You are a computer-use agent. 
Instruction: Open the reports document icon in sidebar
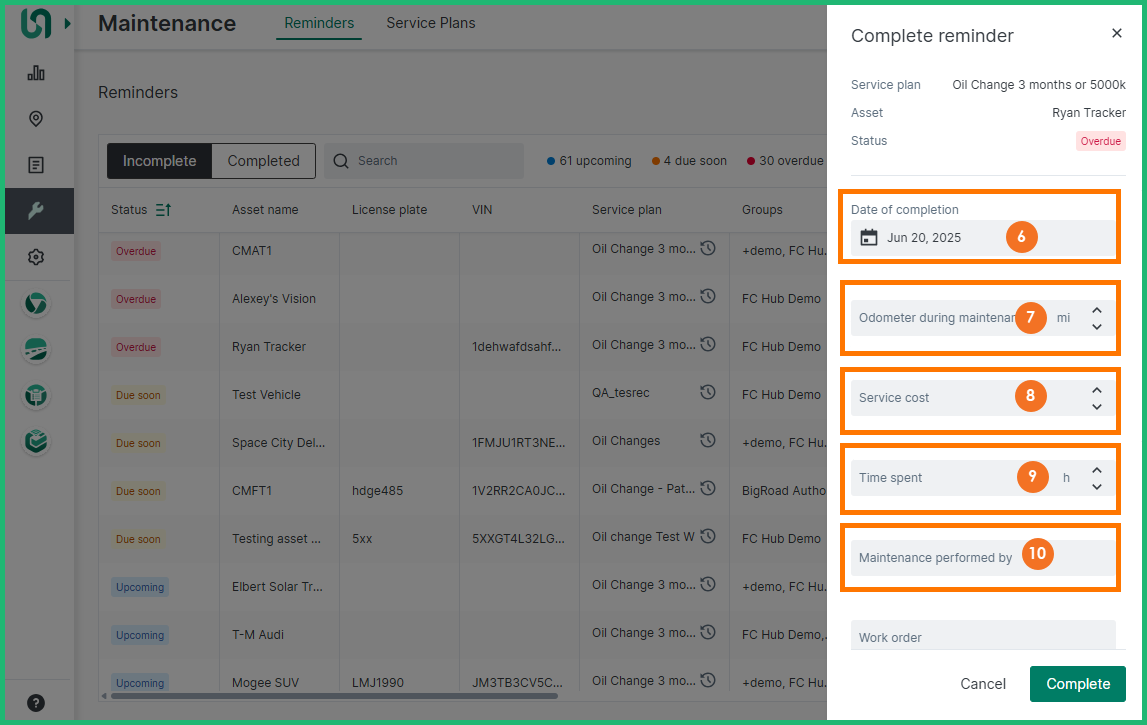click(36, 165)
